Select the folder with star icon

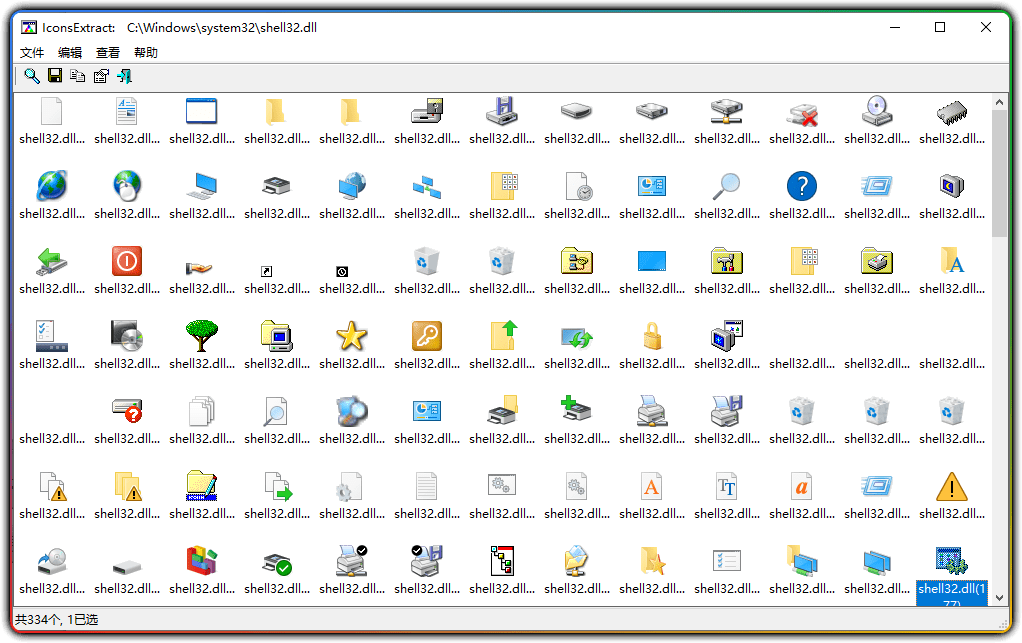click(x=652, y=561)
